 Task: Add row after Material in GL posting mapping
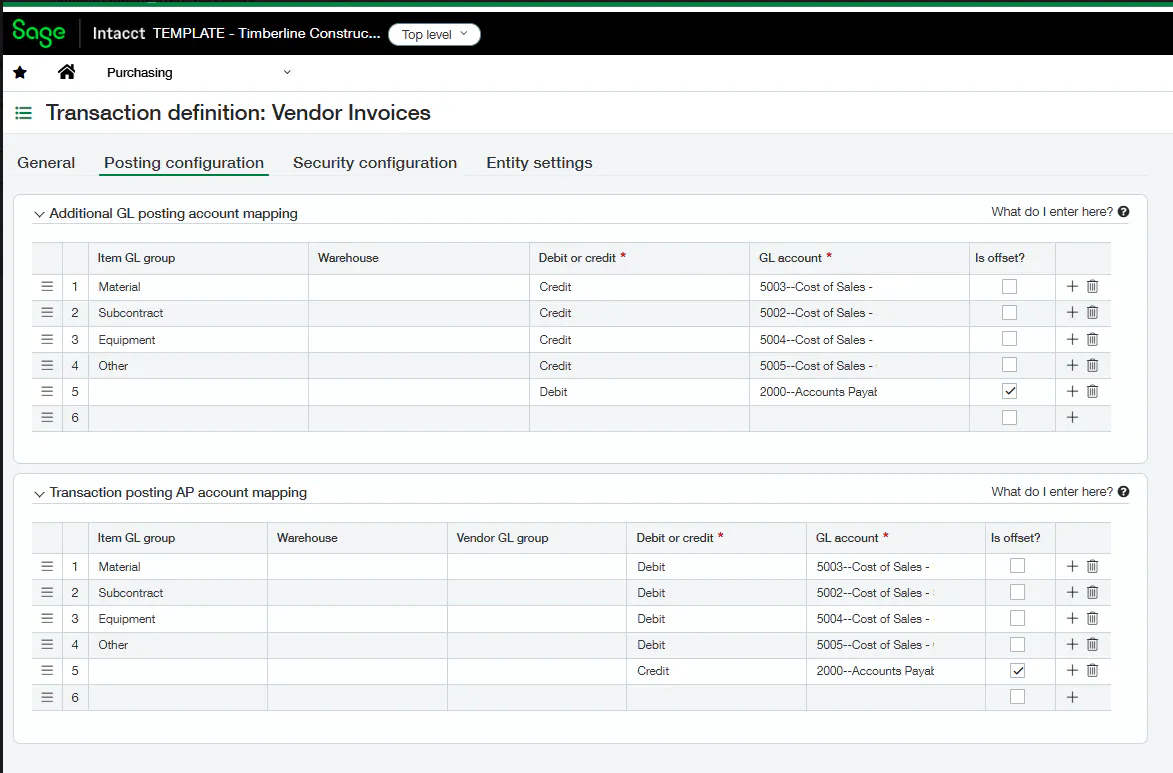tap(1072, 287)
